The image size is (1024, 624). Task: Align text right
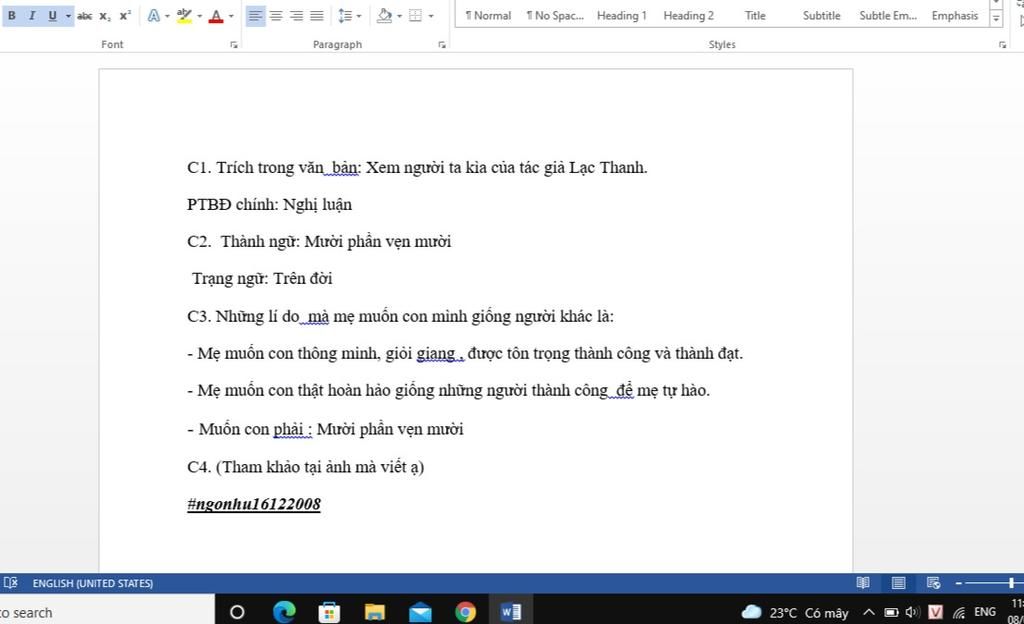(296, 16)
